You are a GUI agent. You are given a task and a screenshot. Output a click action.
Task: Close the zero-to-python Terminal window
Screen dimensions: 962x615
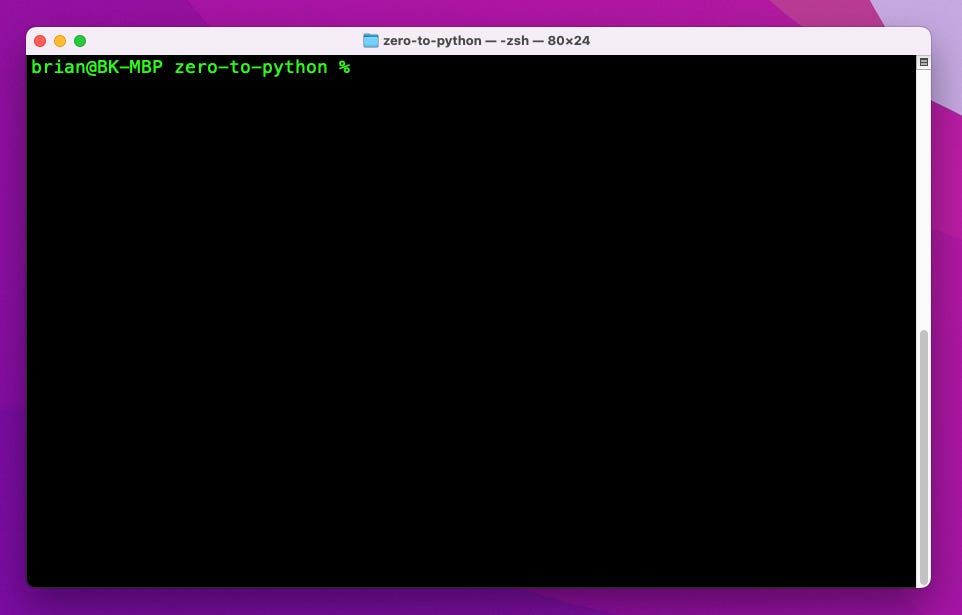[40, 41]
